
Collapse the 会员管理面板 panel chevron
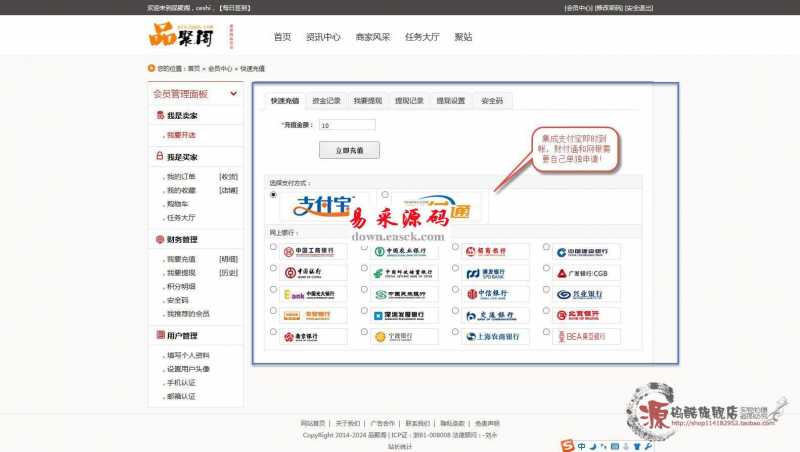click(x=234, y=94)
